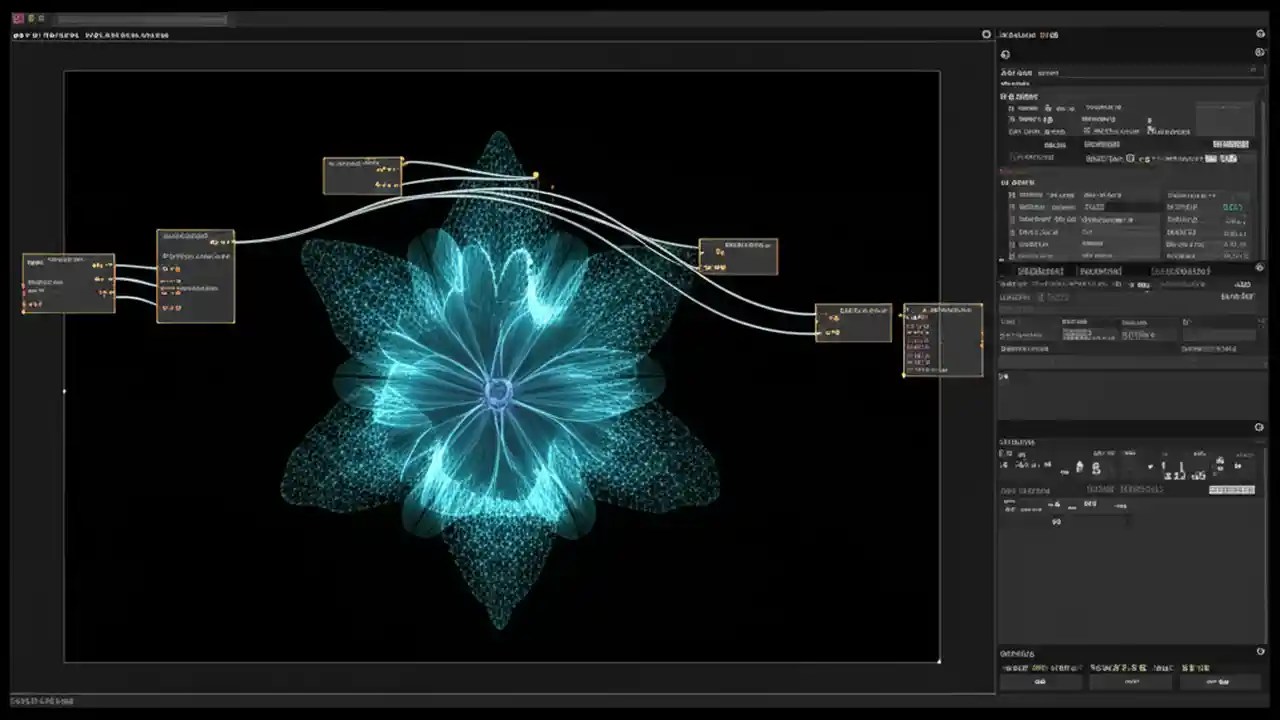The image size is (1280, 720).
Task: Click the small icon left of the address bar
Action: [x=32, y=17]
